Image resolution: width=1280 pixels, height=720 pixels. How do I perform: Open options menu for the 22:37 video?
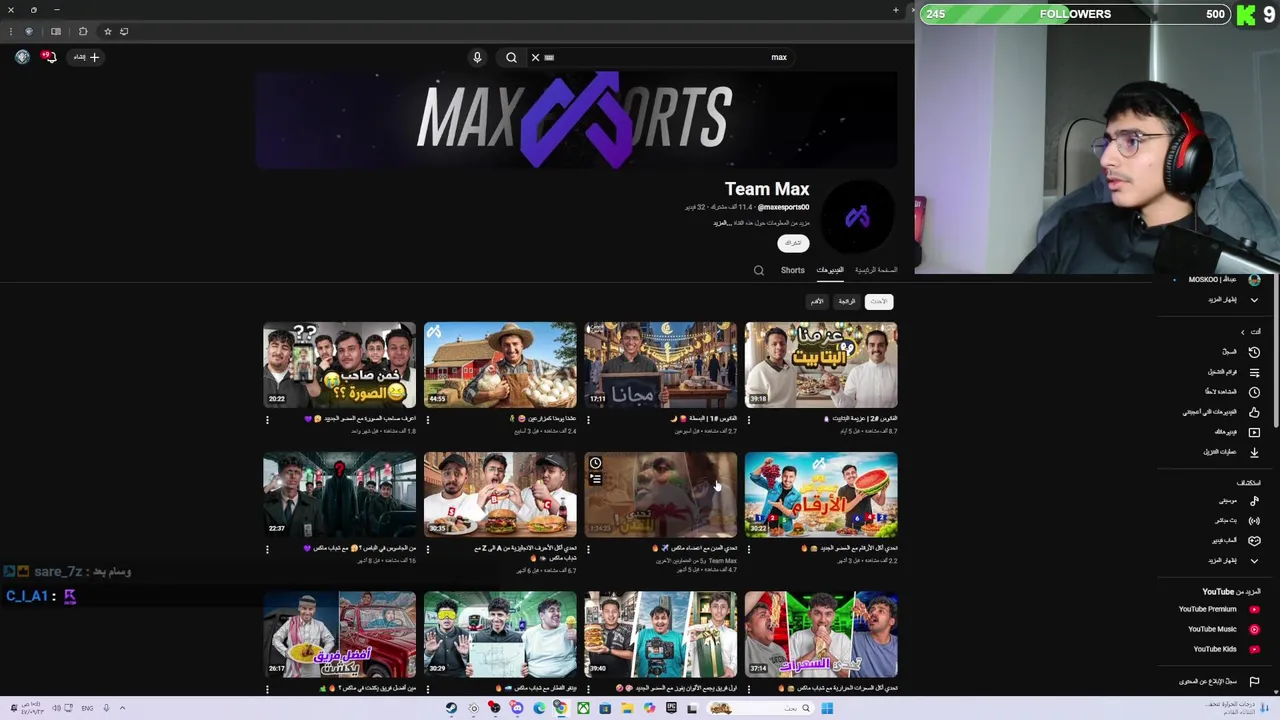pyautogui.click(x=267, y=550)
